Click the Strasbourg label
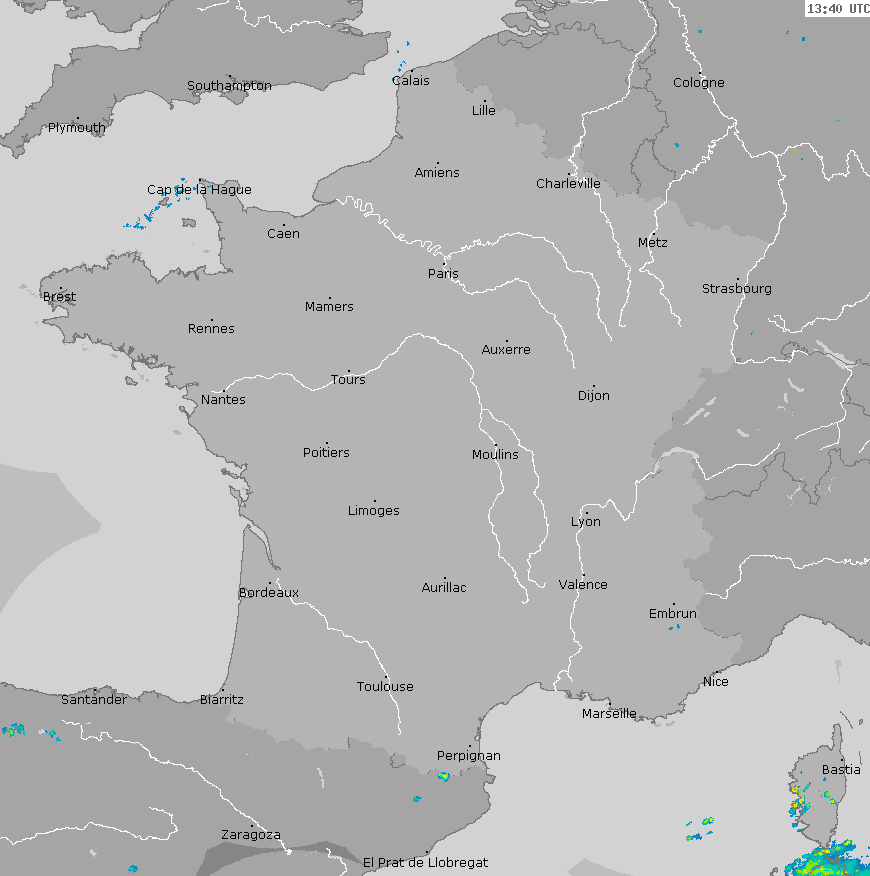870x876 pixels. [737, 289]
